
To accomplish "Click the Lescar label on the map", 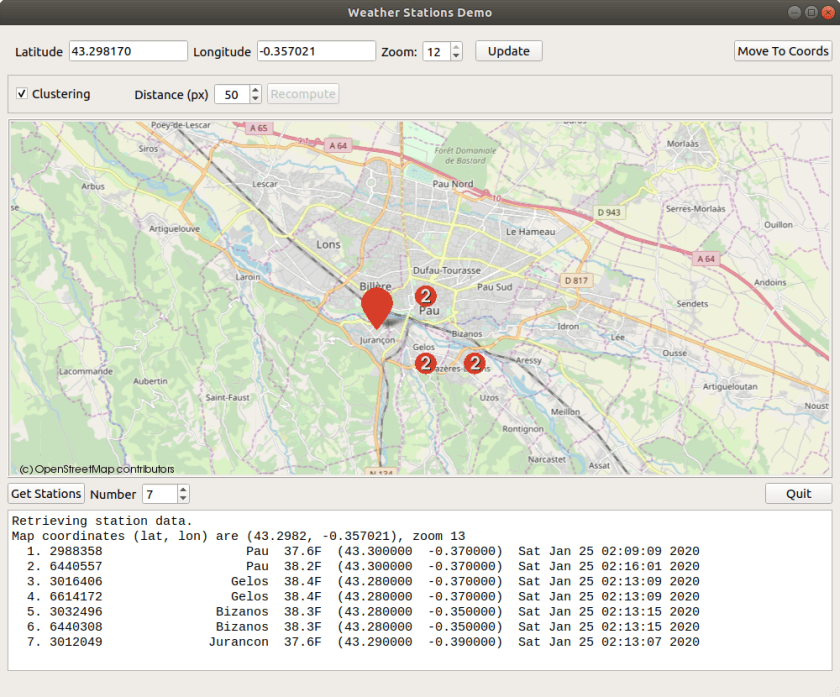I will point(265,184).
